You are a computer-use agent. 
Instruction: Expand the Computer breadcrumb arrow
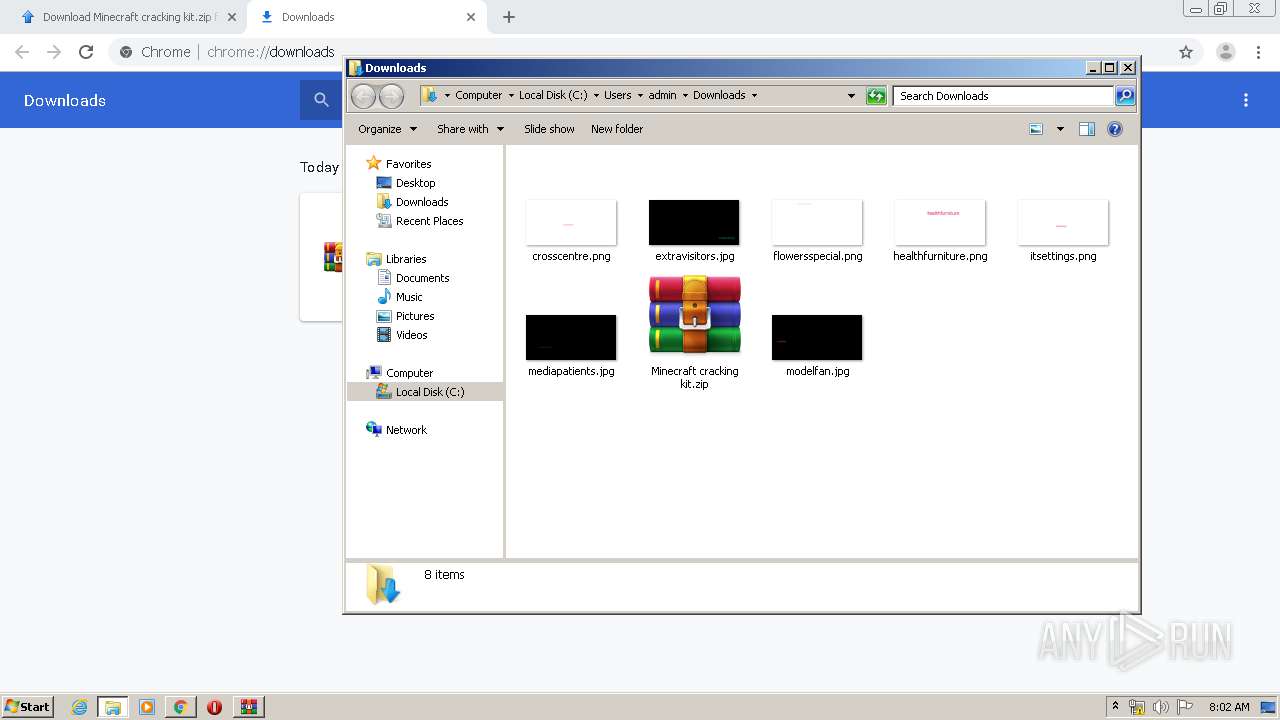511,96
